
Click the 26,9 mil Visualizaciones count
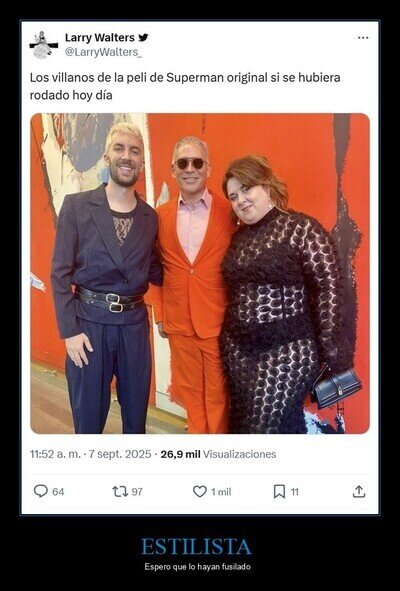[x=218, y=454]
